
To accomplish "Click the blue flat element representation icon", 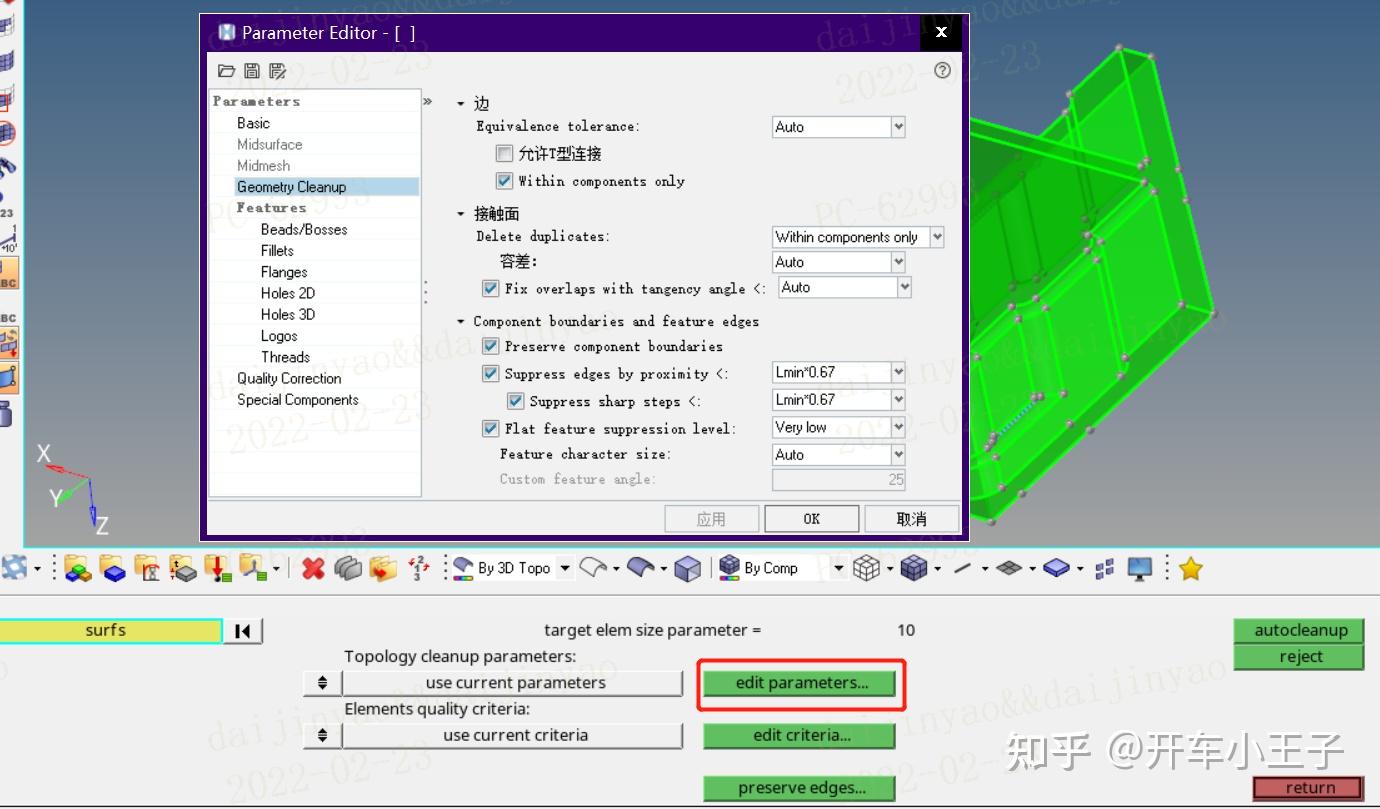I will 1057,569.
